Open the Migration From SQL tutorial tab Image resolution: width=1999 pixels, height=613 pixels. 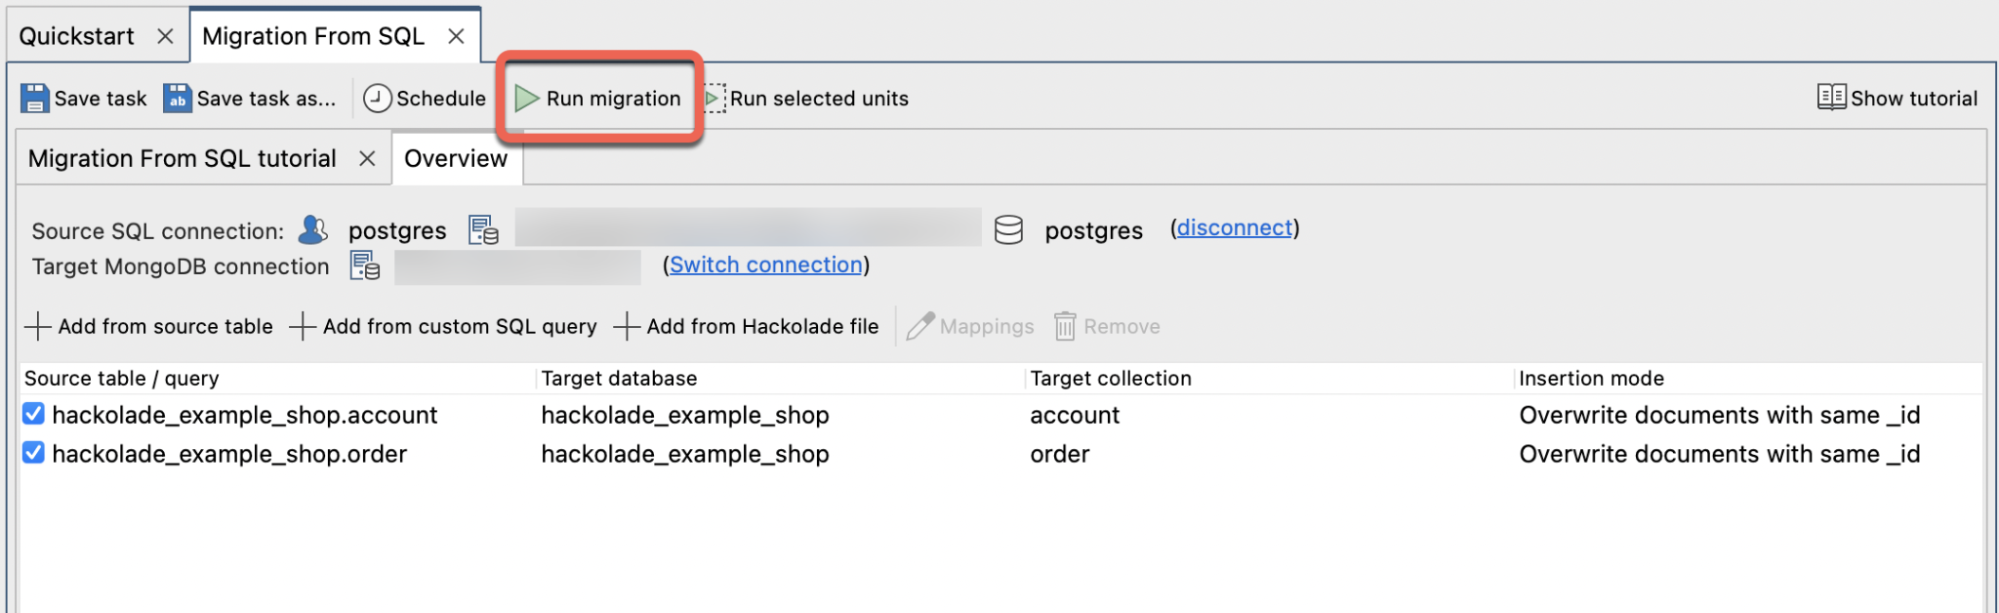(x=182, y=158)
